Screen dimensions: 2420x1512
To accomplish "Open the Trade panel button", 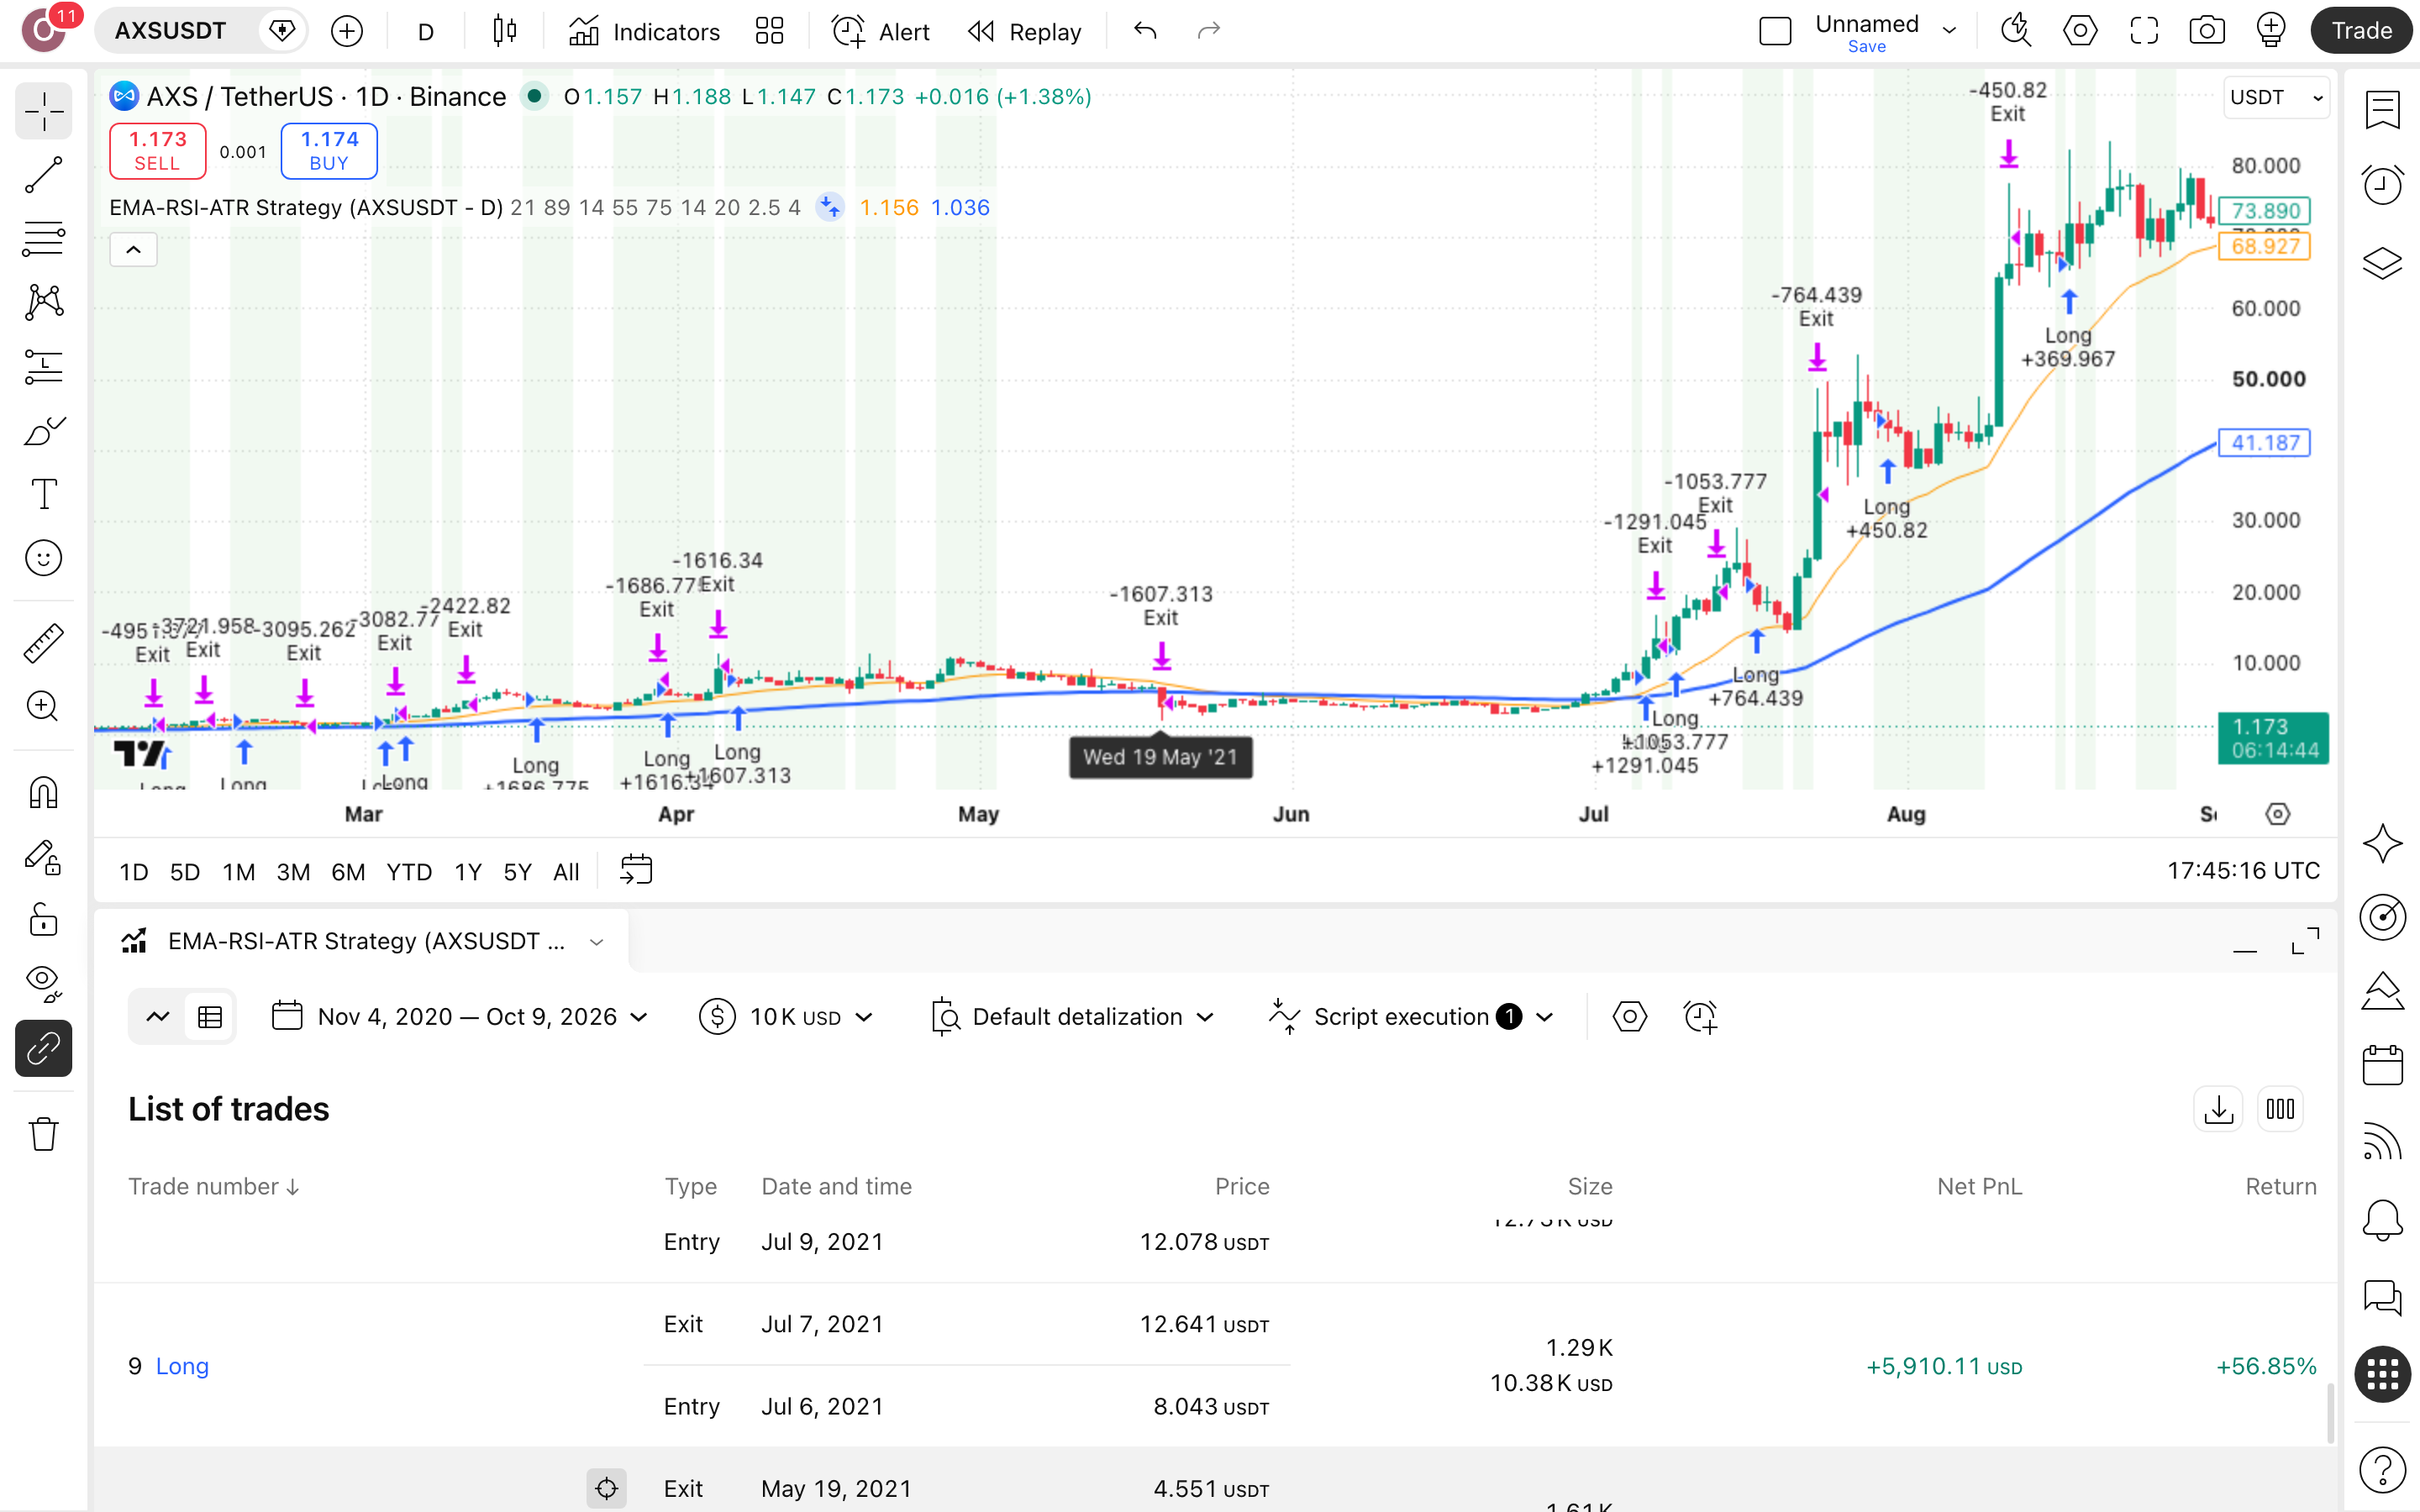I will point(2362,31).
